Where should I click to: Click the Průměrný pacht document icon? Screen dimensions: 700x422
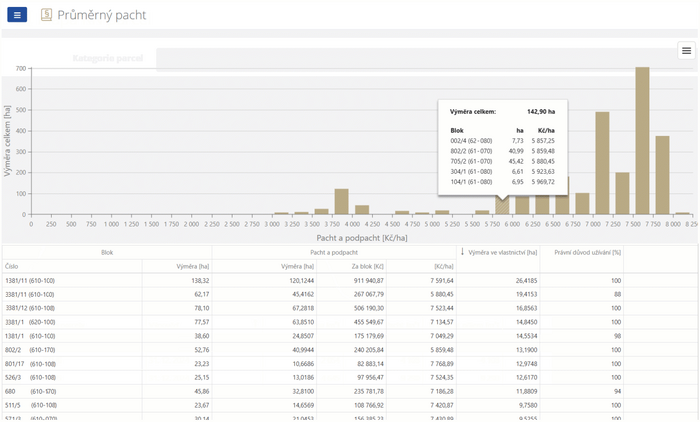[46, 15]
